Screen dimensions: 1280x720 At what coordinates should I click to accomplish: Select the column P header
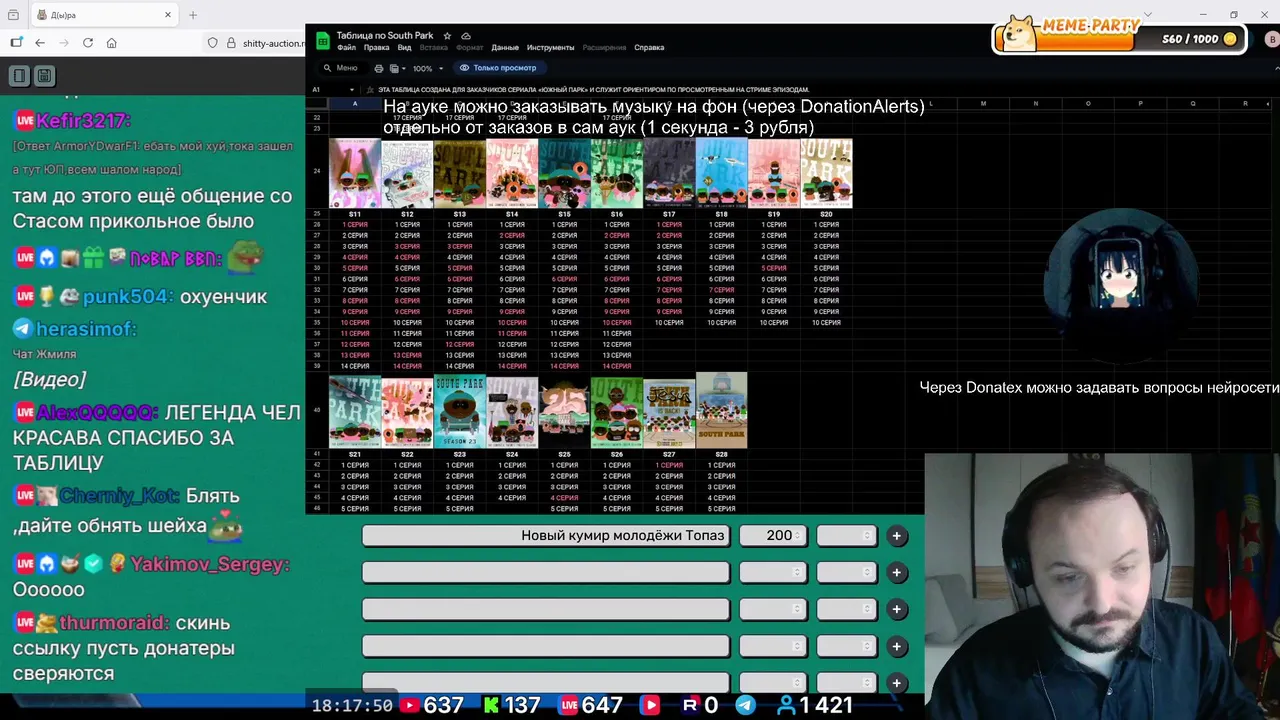(x=1140, y=103)
